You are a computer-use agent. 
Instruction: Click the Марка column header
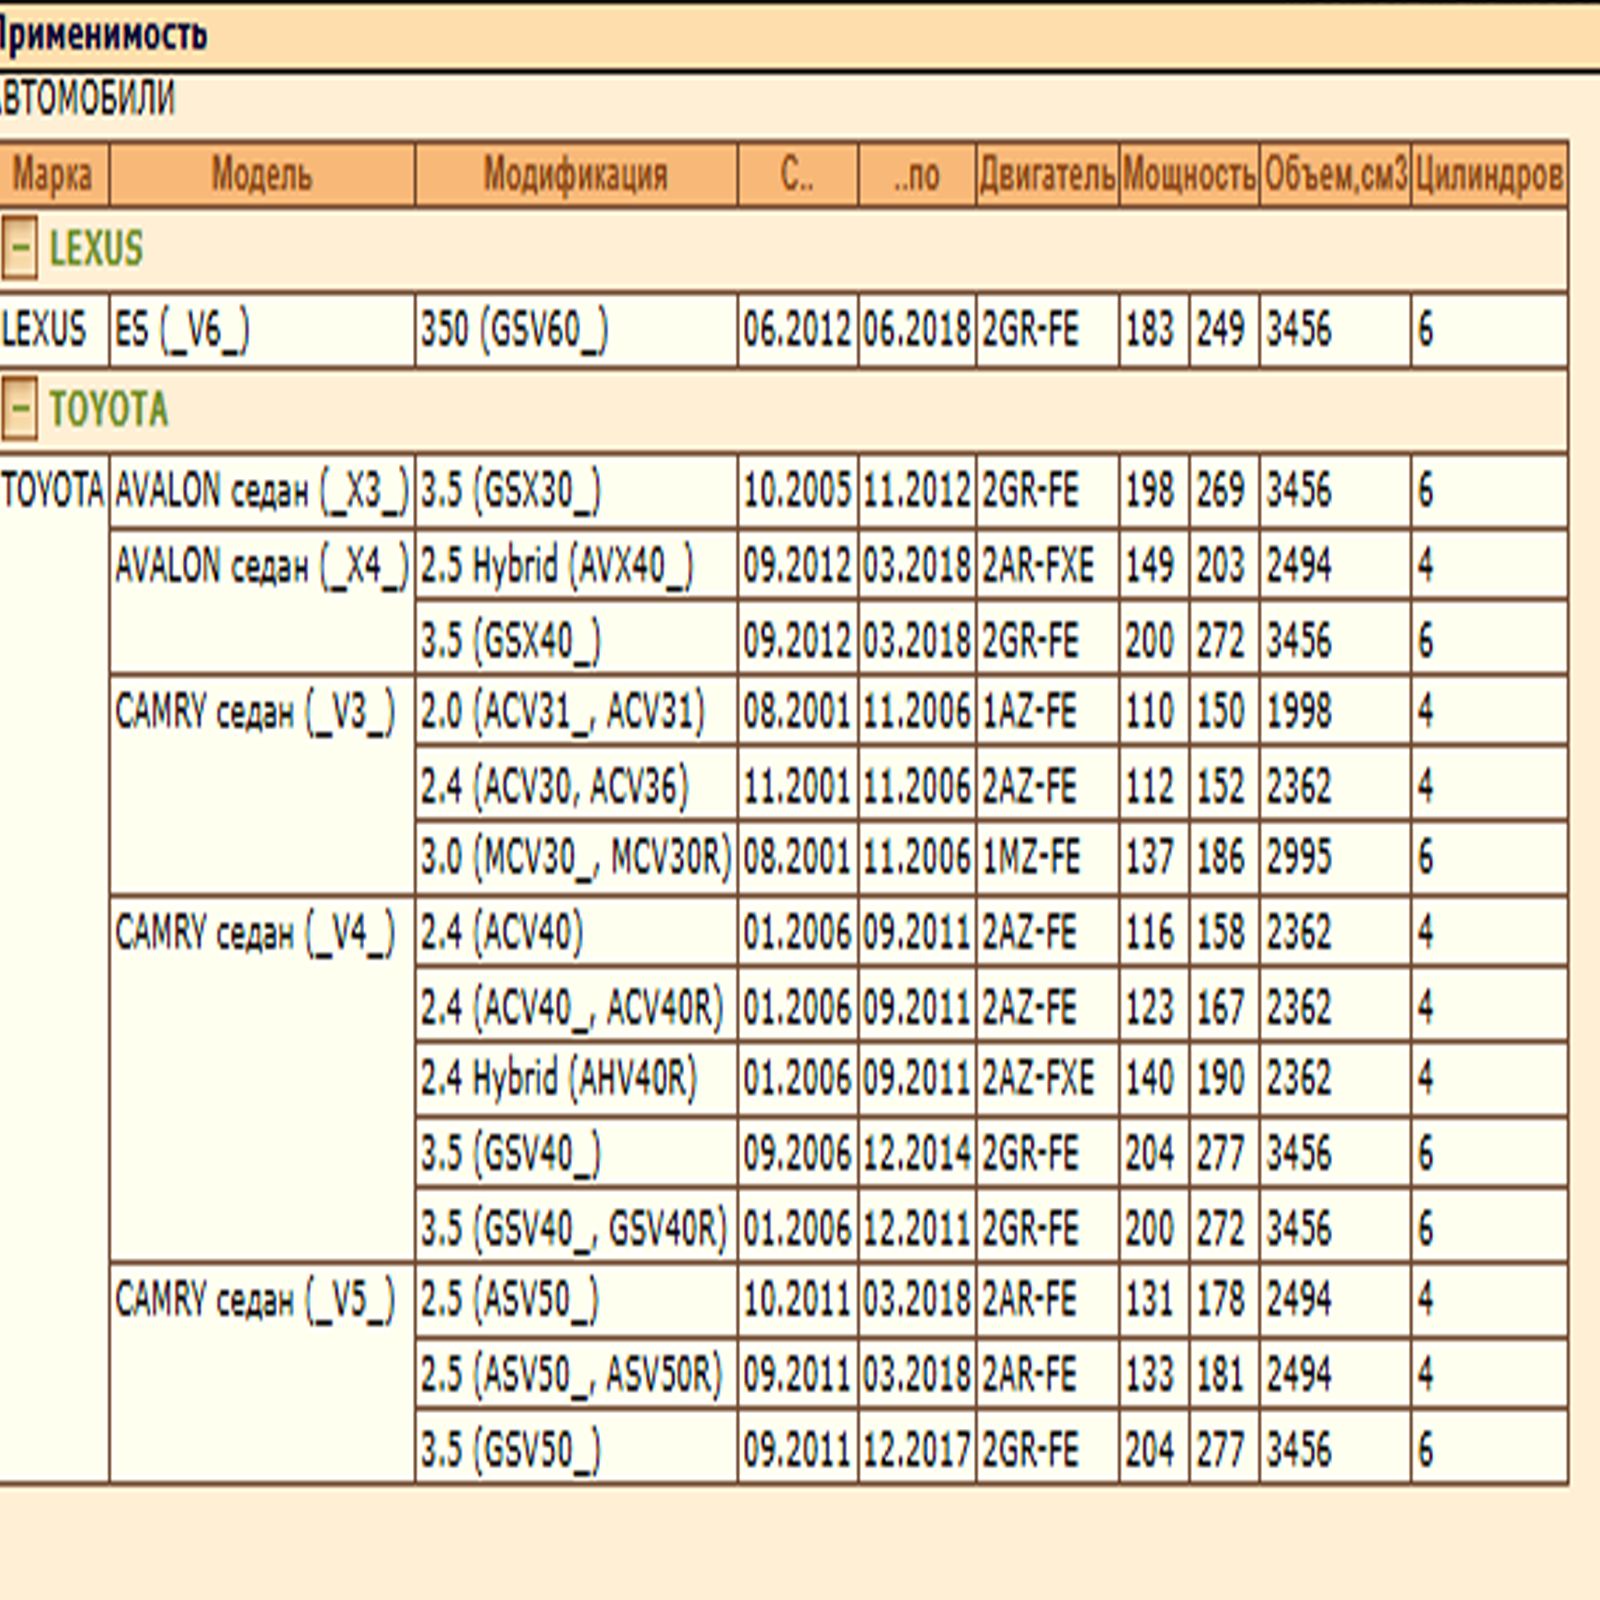point(53,175)
